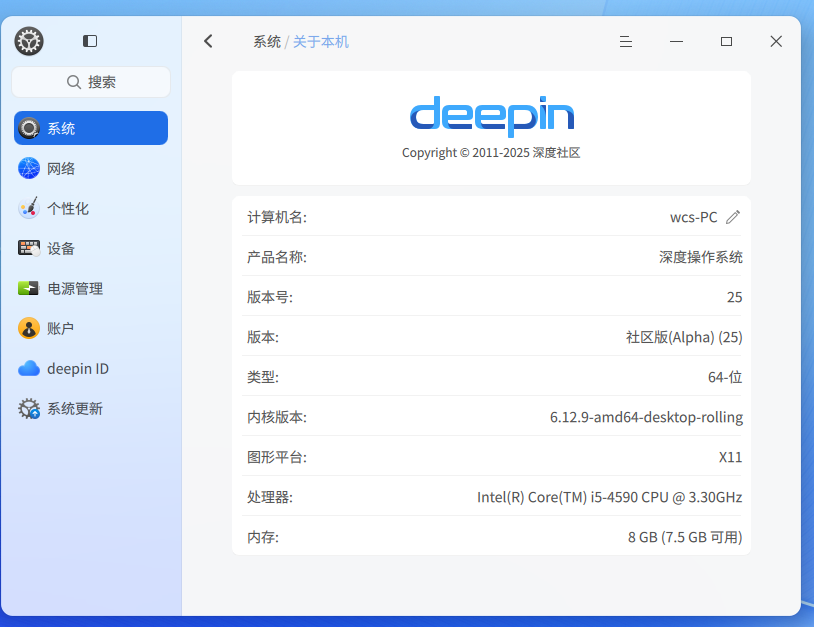Click the Control Center gear logo
The image size is (814, 627).
pos(29,41)
